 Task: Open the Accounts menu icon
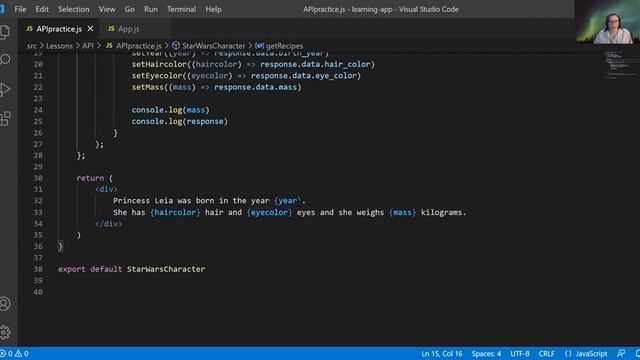pyautogui.click(x=5, y=304)
